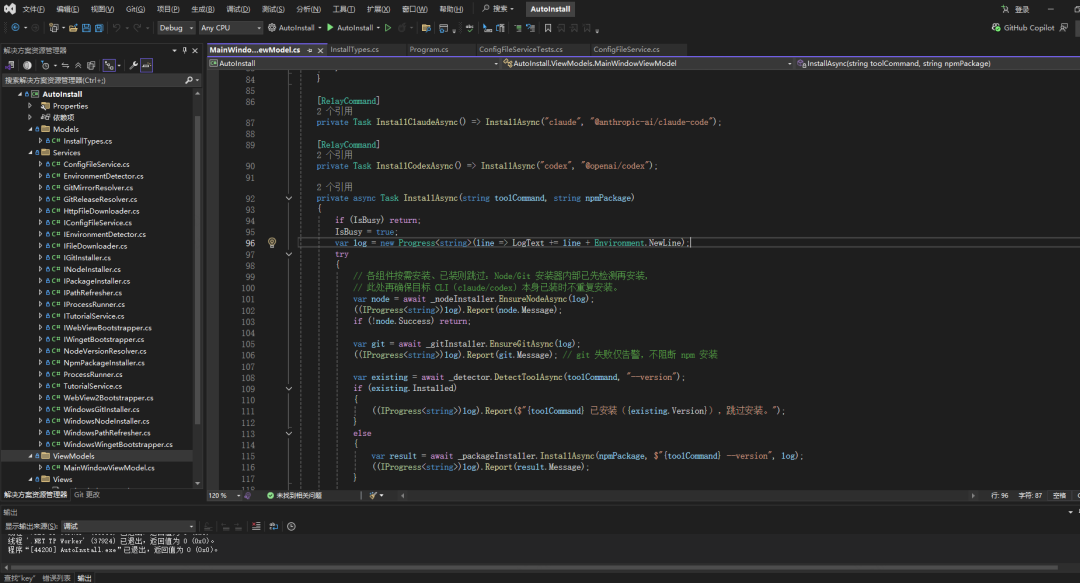Switch to 错误列表 tab at bottom
The width and height of the screenshot is (1080, 583).
pyautogui.click(x=56, y=578)
